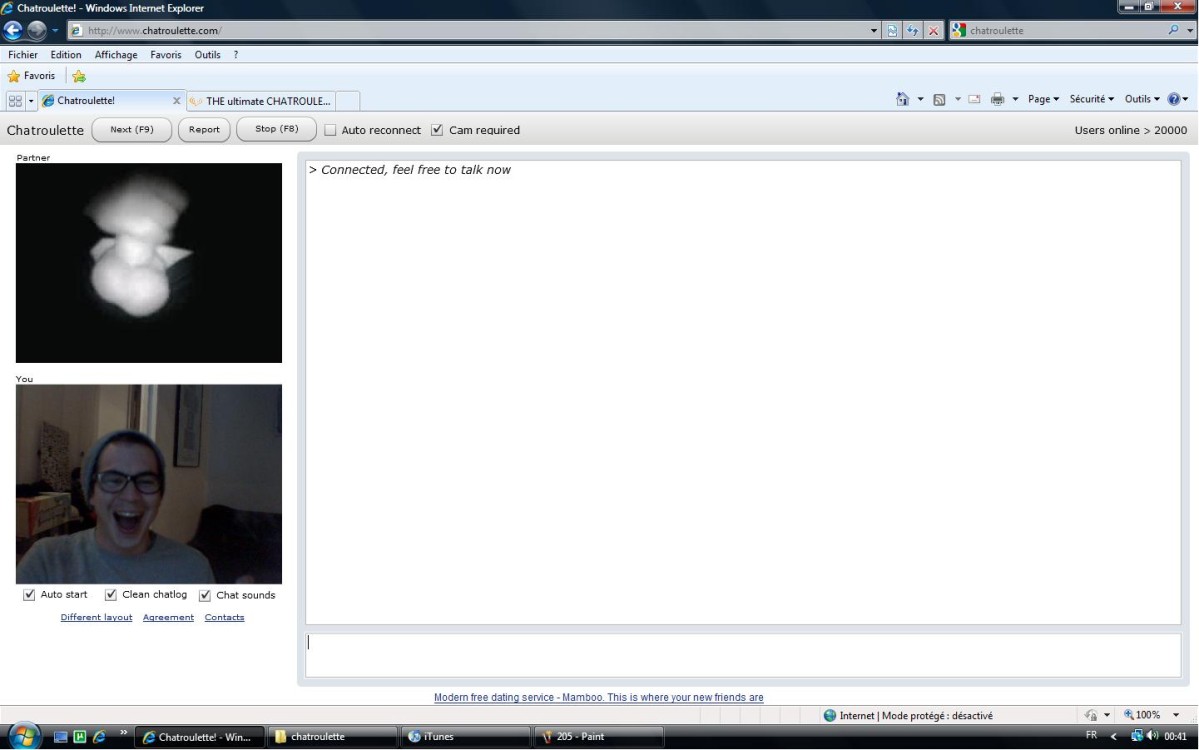
Task: Open the Outils command bar dropdown
Action: coord(1142,99)
